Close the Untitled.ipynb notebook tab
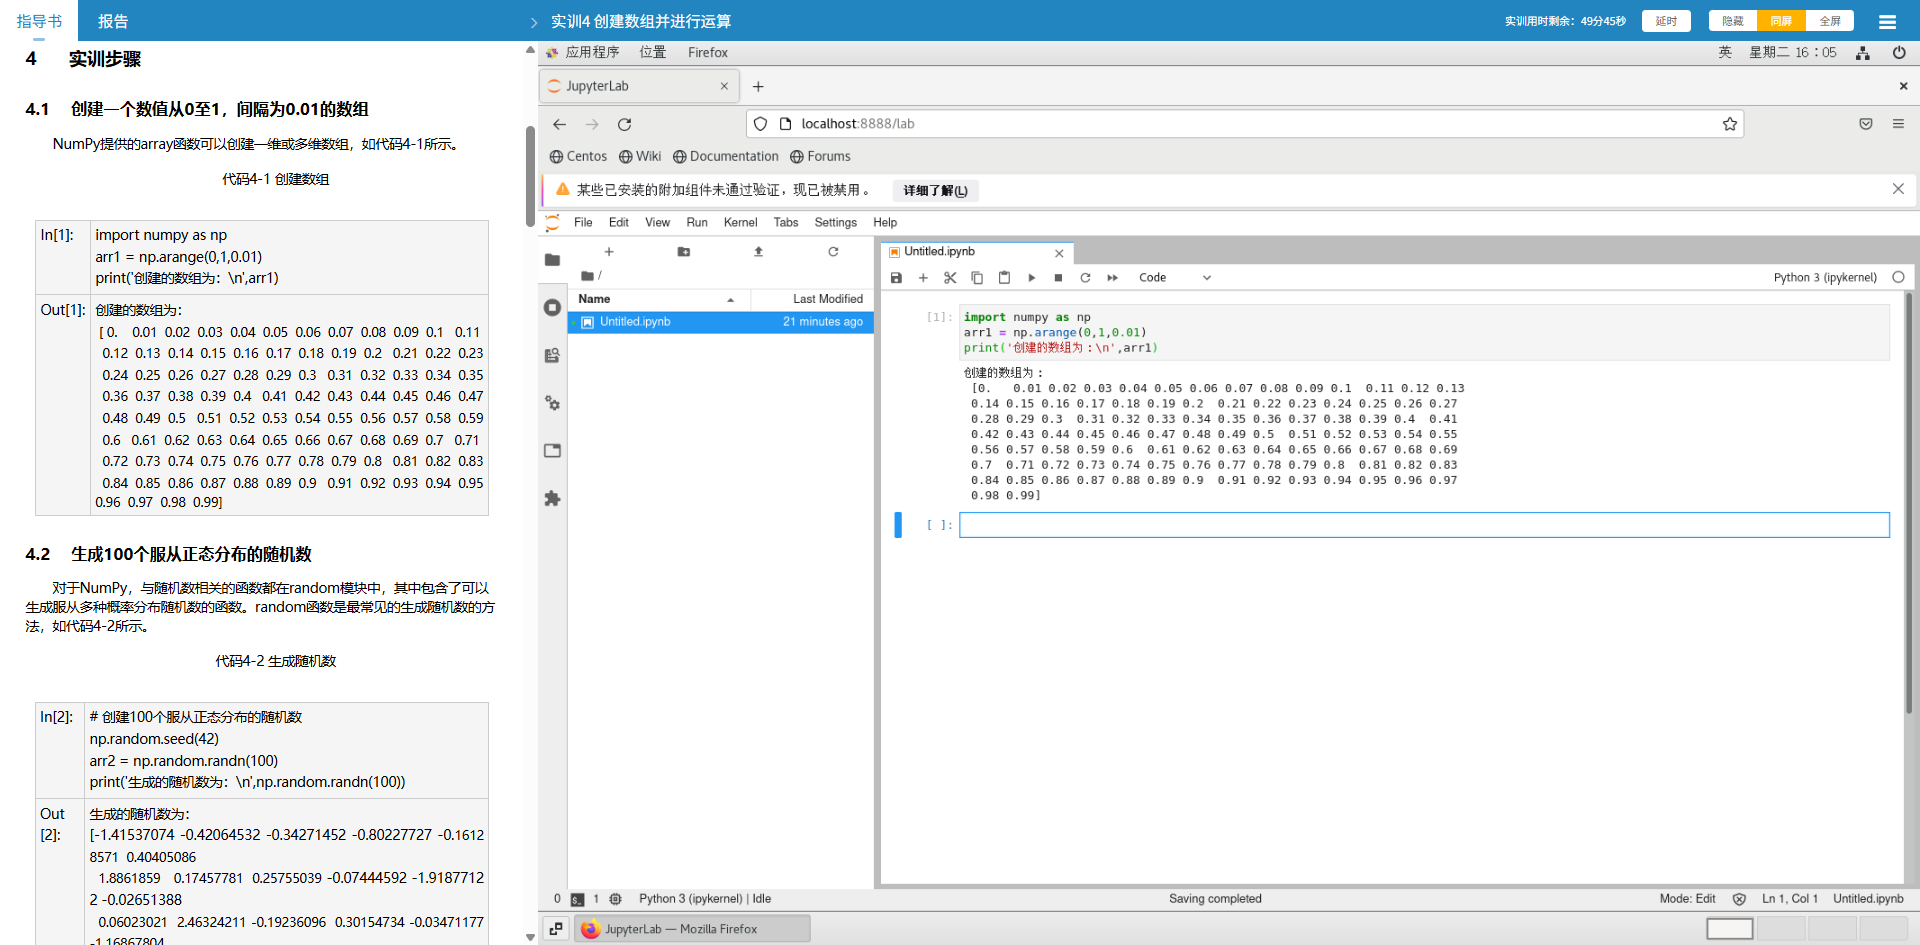Viewport: 1920px width, 945px height. tap(1059, 253)
